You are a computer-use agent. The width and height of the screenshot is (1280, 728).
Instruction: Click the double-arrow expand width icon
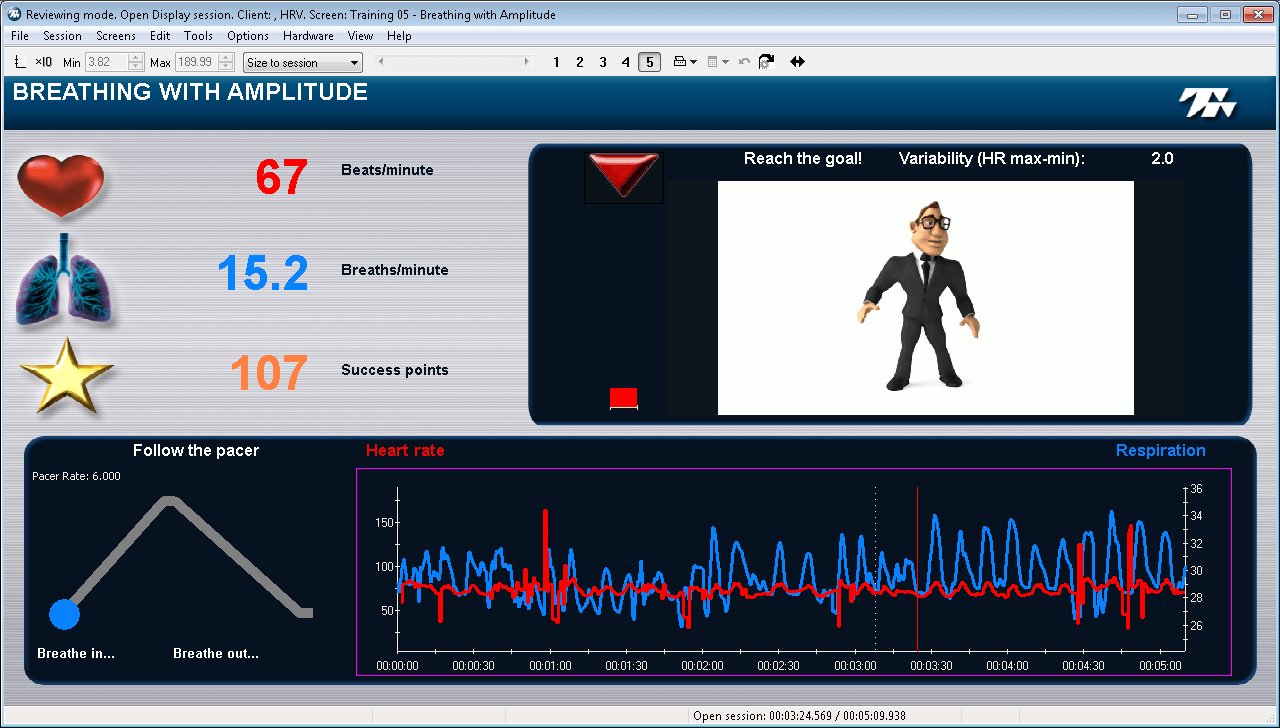[797, 62]
